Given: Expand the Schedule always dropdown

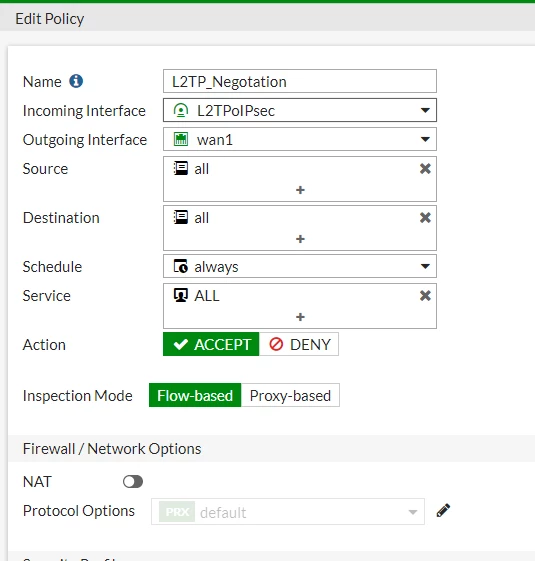Looking at the screenshot, I should 300,266.
